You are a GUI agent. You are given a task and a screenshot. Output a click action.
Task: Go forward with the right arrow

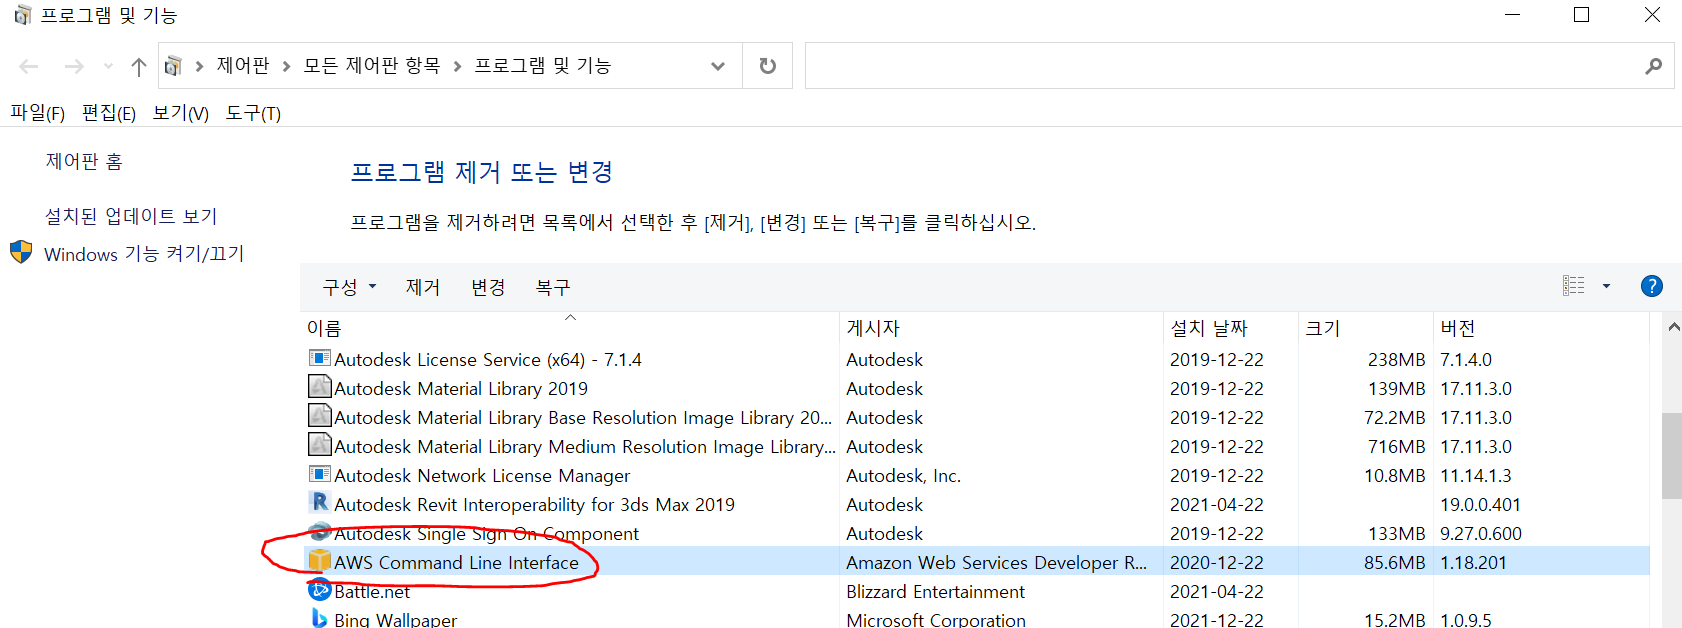click(74, 67)
